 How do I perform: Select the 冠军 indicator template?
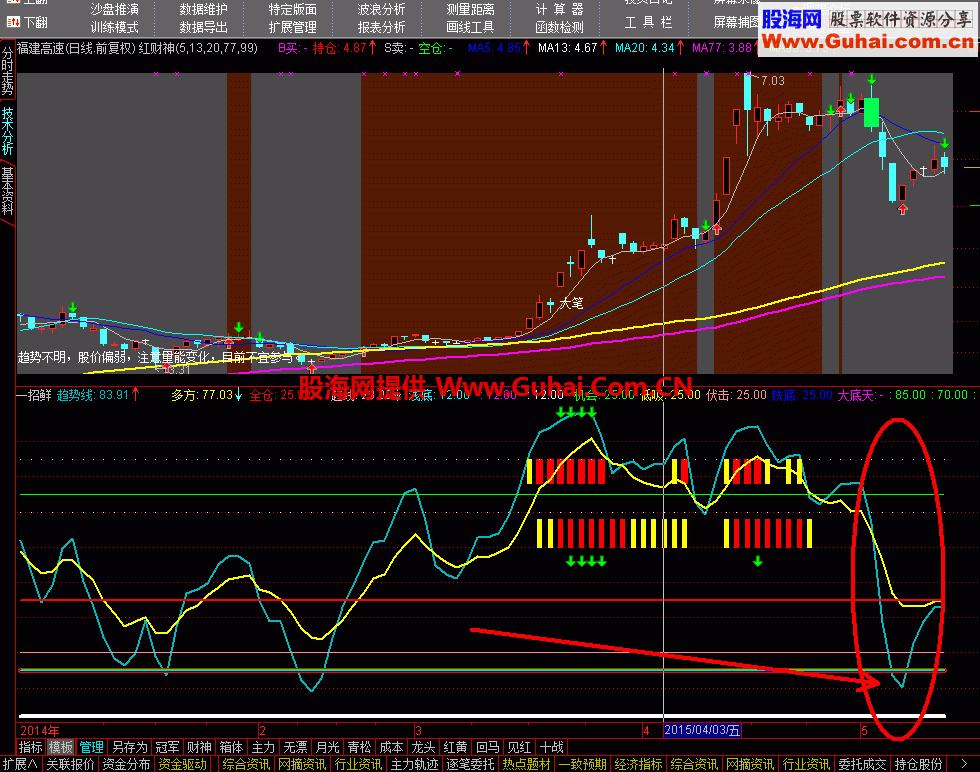point(167,747)
